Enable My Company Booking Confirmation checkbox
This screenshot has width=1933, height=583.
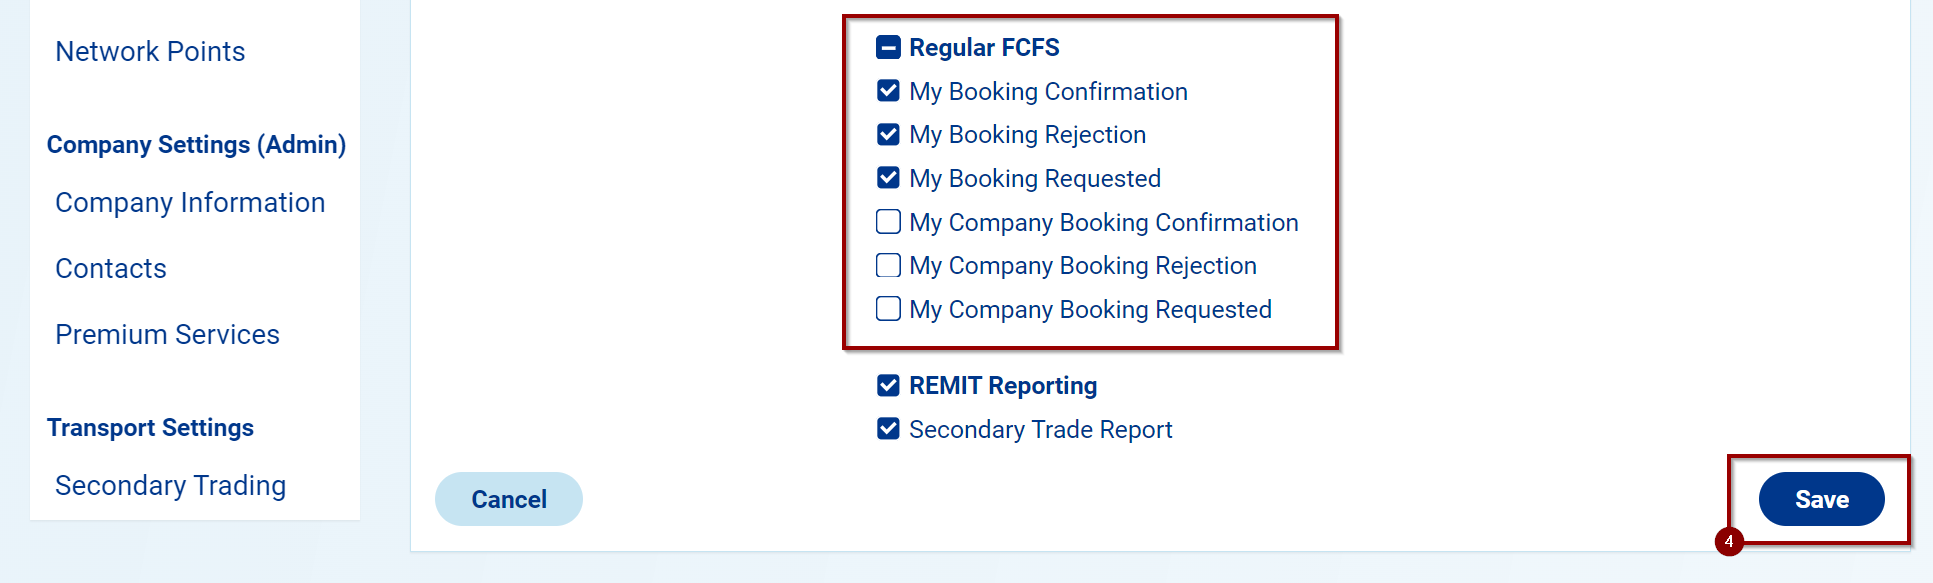(x=888, y=222)
